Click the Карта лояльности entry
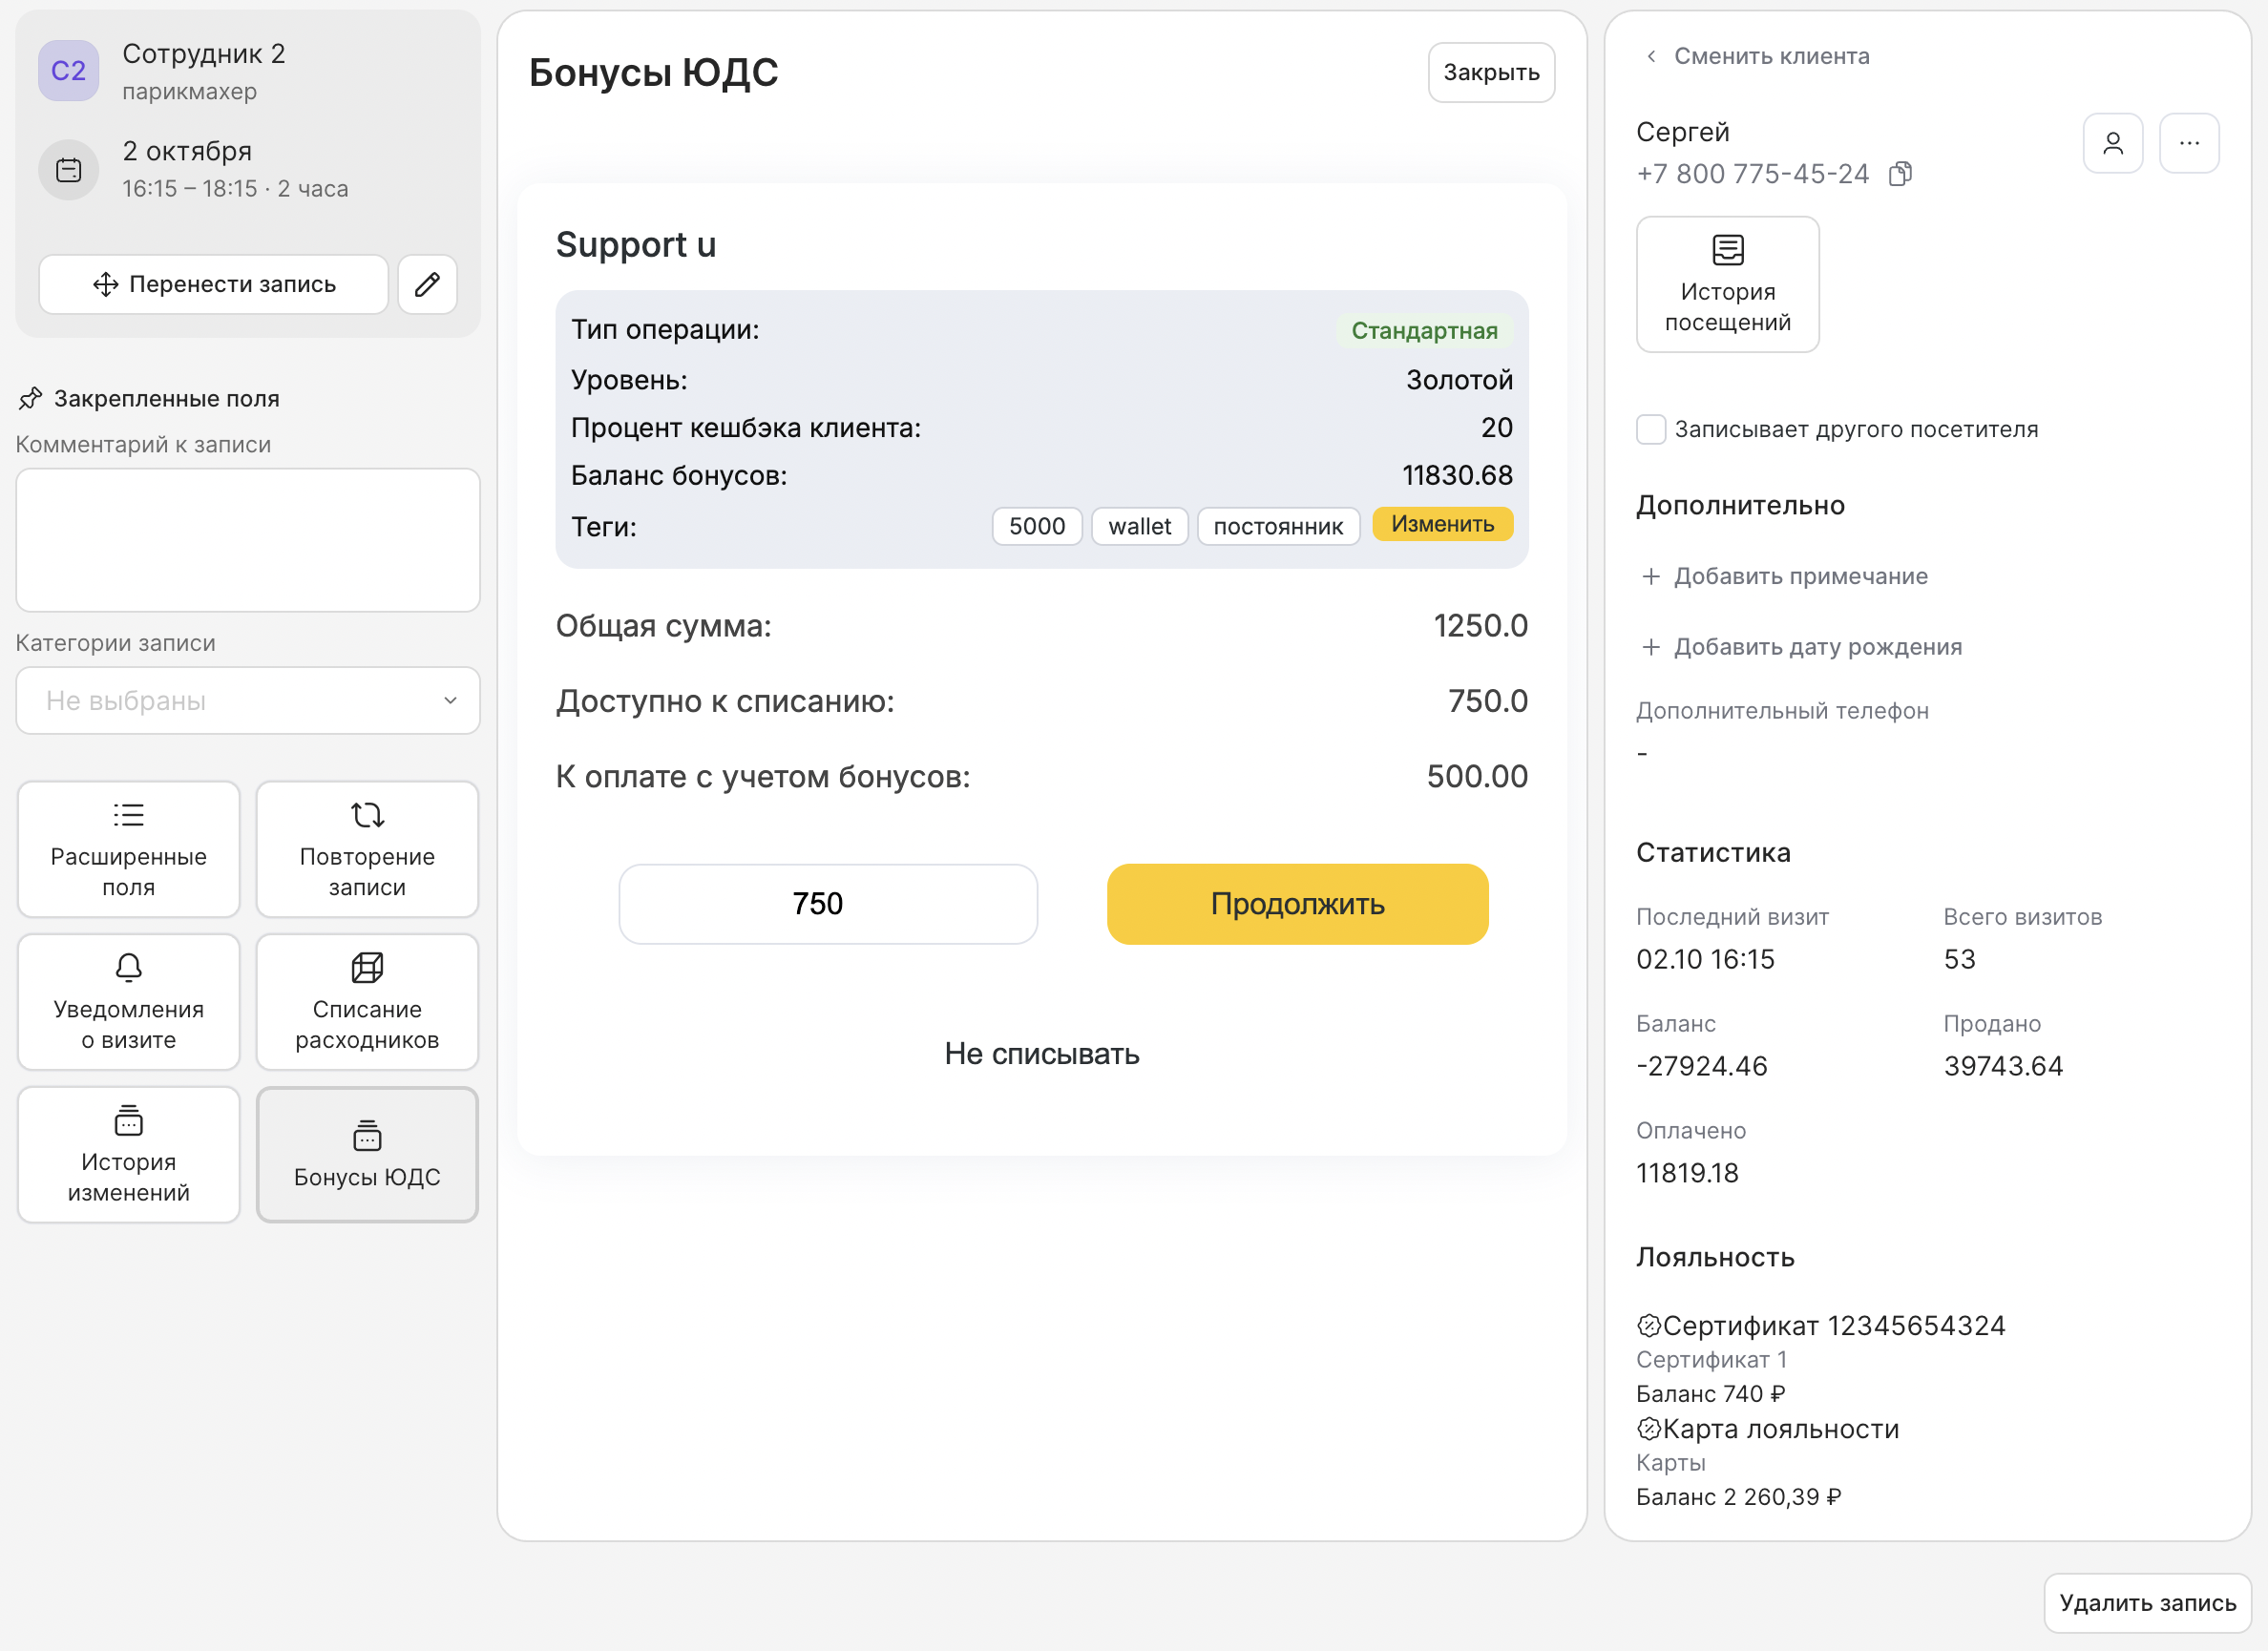 coord(1768,1429)
